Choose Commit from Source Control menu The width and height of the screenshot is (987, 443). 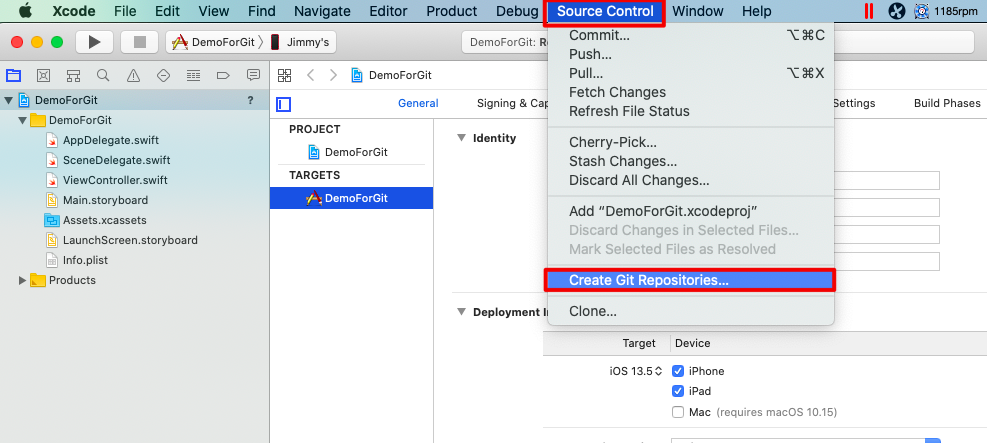[691, 36]
